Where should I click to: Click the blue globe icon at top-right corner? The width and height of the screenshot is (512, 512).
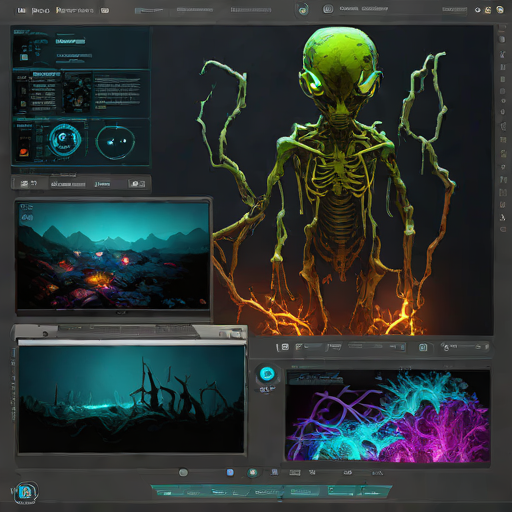[x=500, y=10]
